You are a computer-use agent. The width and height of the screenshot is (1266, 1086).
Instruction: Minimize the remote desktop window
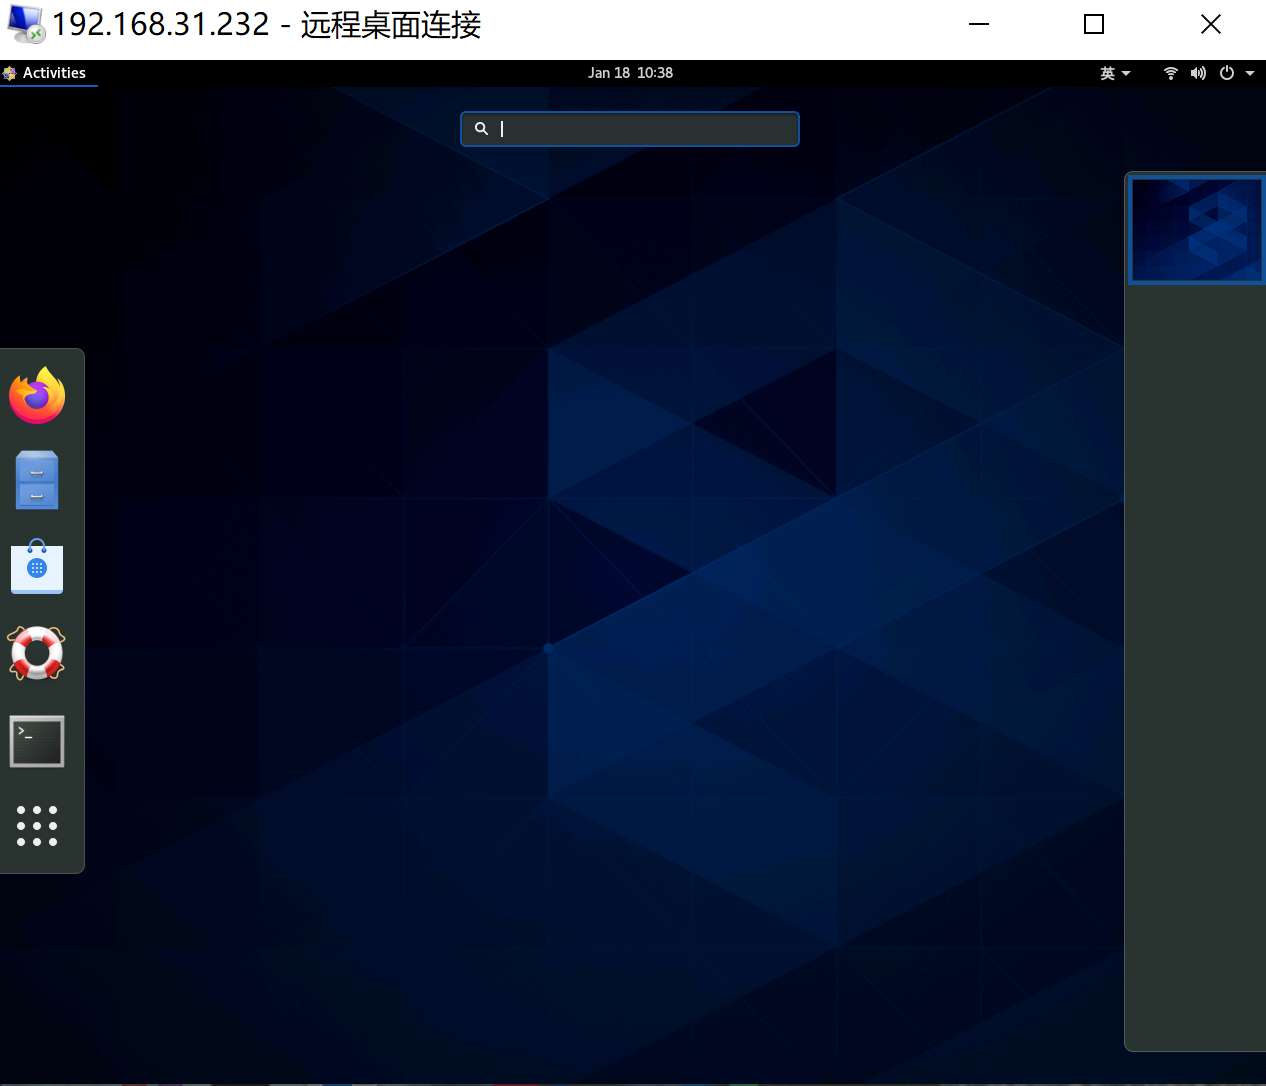pyautogui.click(x=977, y=24)
